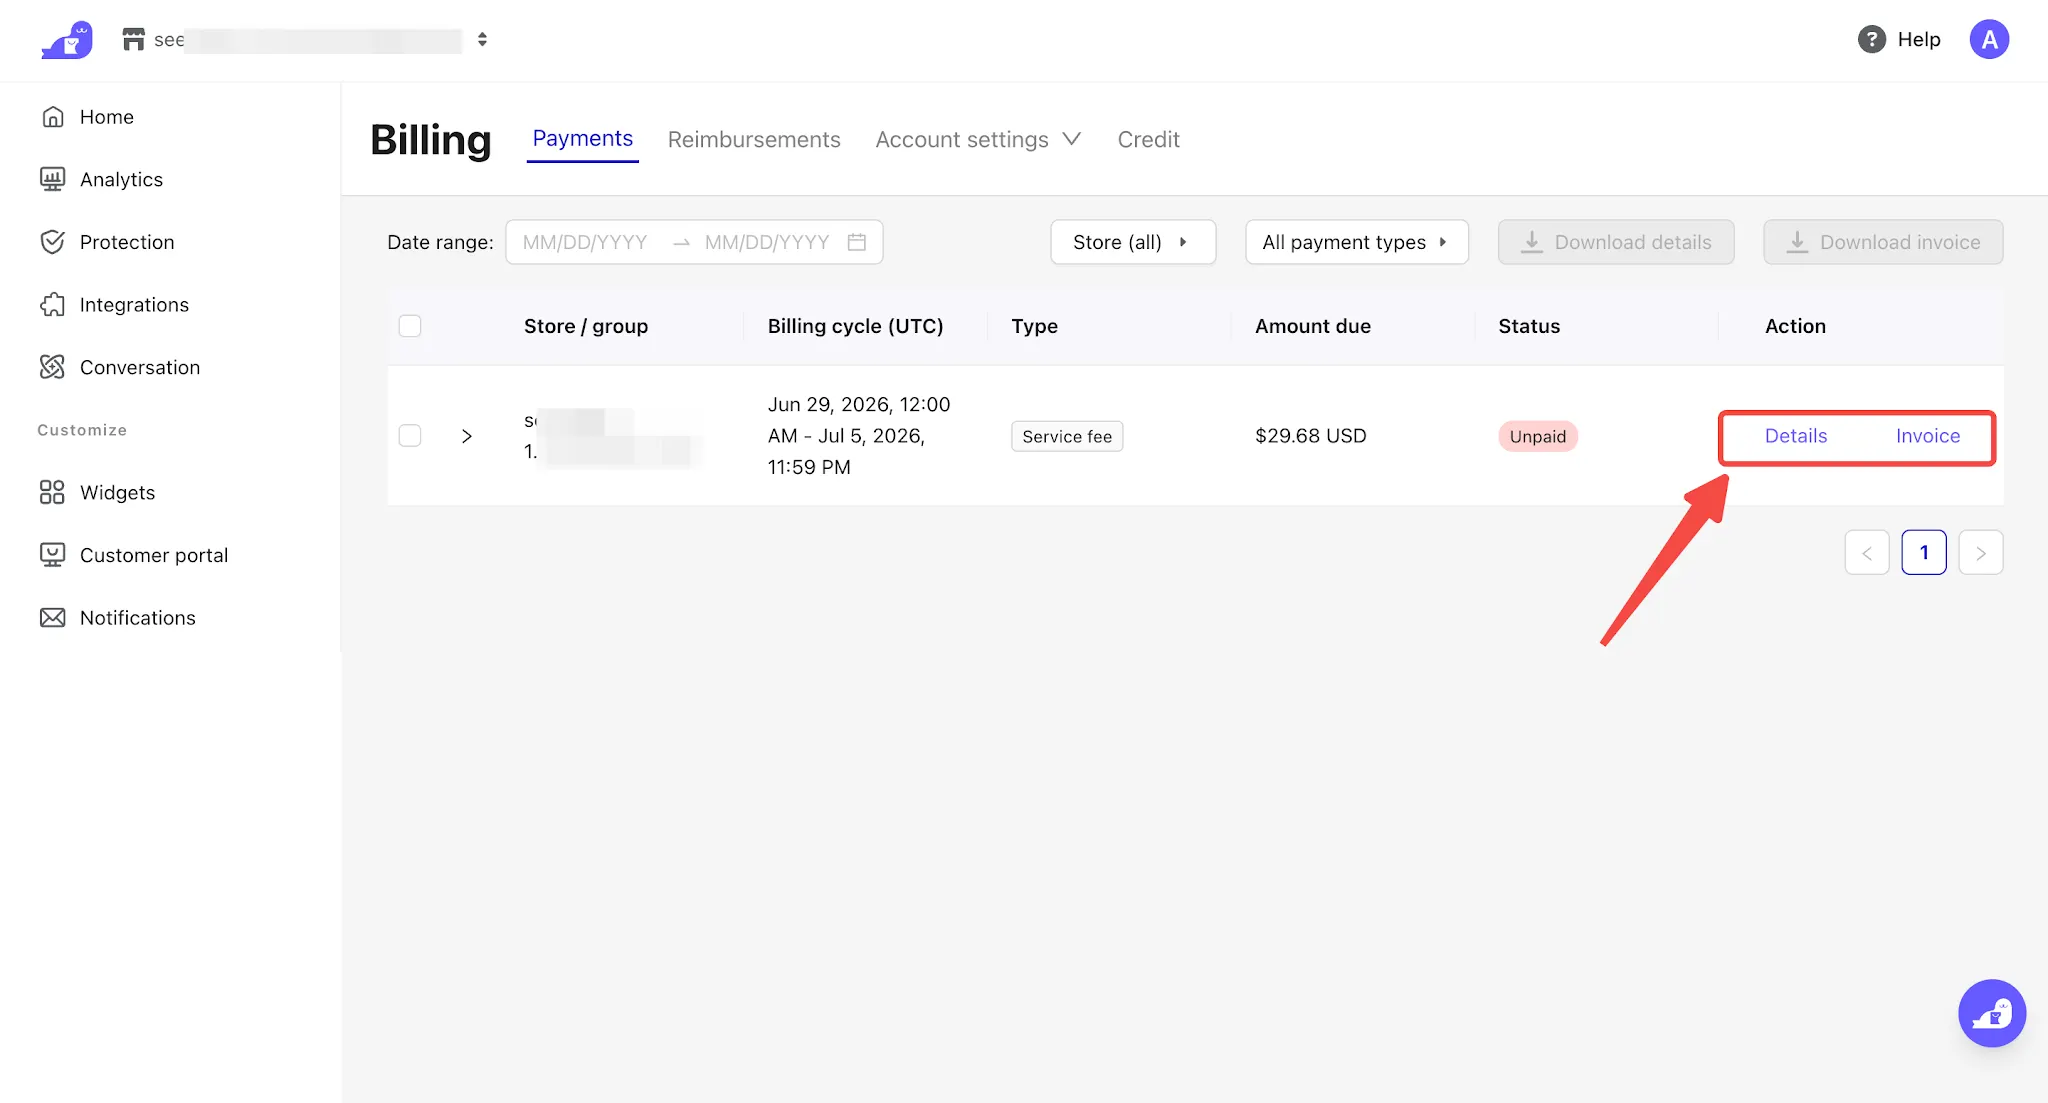2048x1103 pixels.
Task: Check the Service fee row checkbox
Action: point(410,436)
